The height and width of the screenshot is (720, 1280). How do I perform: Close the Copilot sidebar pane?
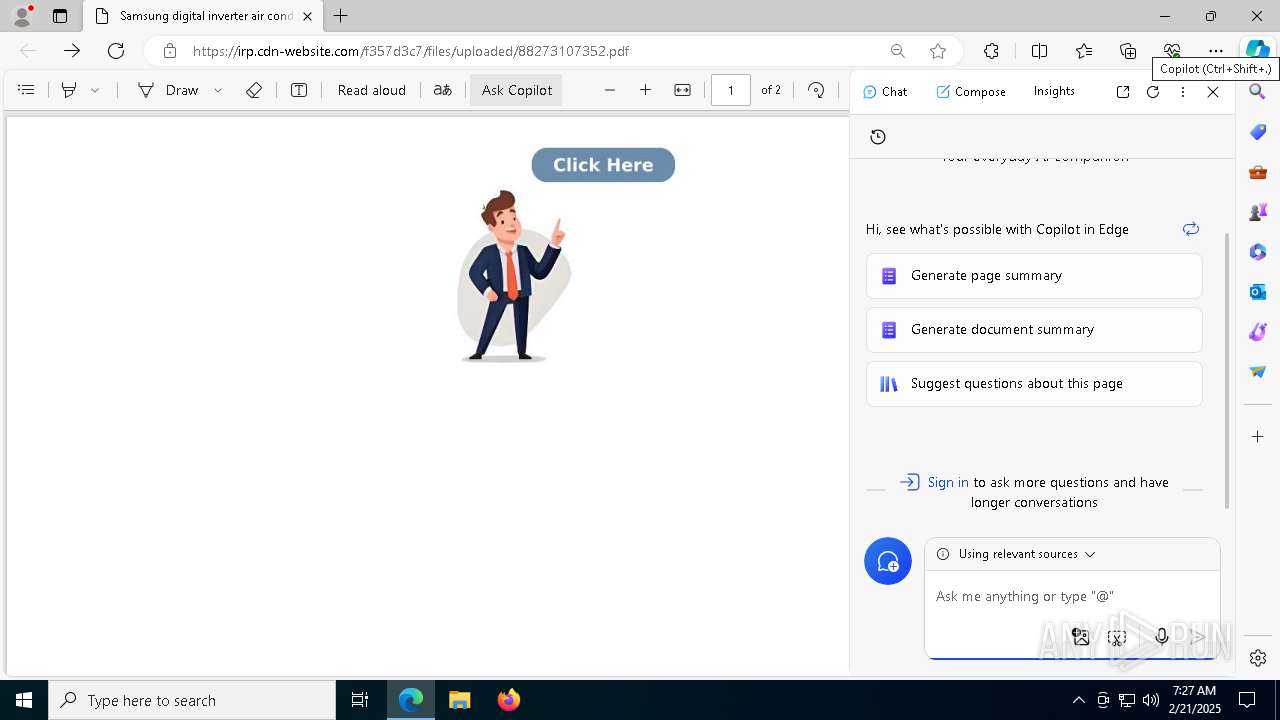point(1213,91)
